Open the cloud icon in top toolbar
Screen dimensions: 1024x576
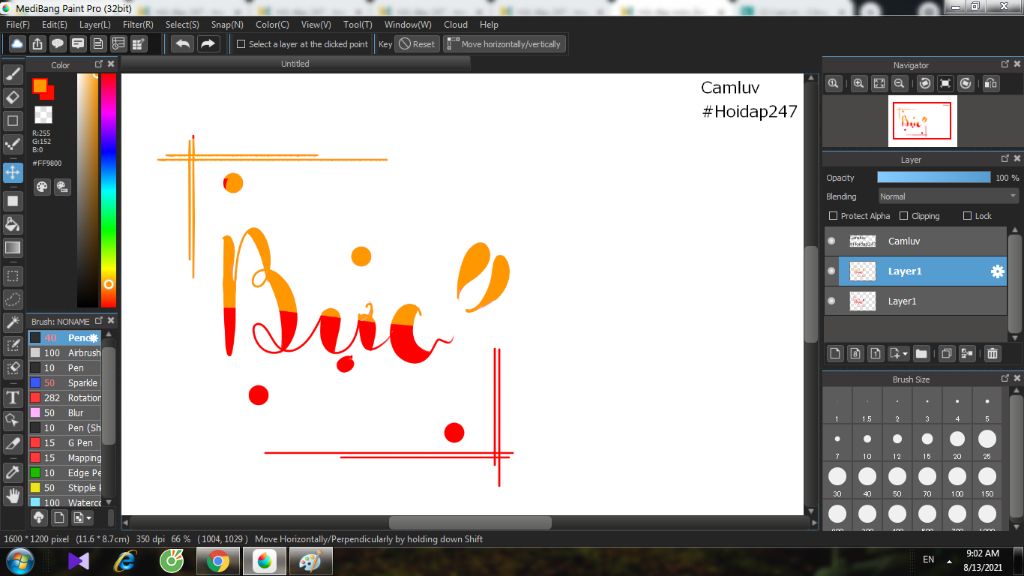pos(17,44)
